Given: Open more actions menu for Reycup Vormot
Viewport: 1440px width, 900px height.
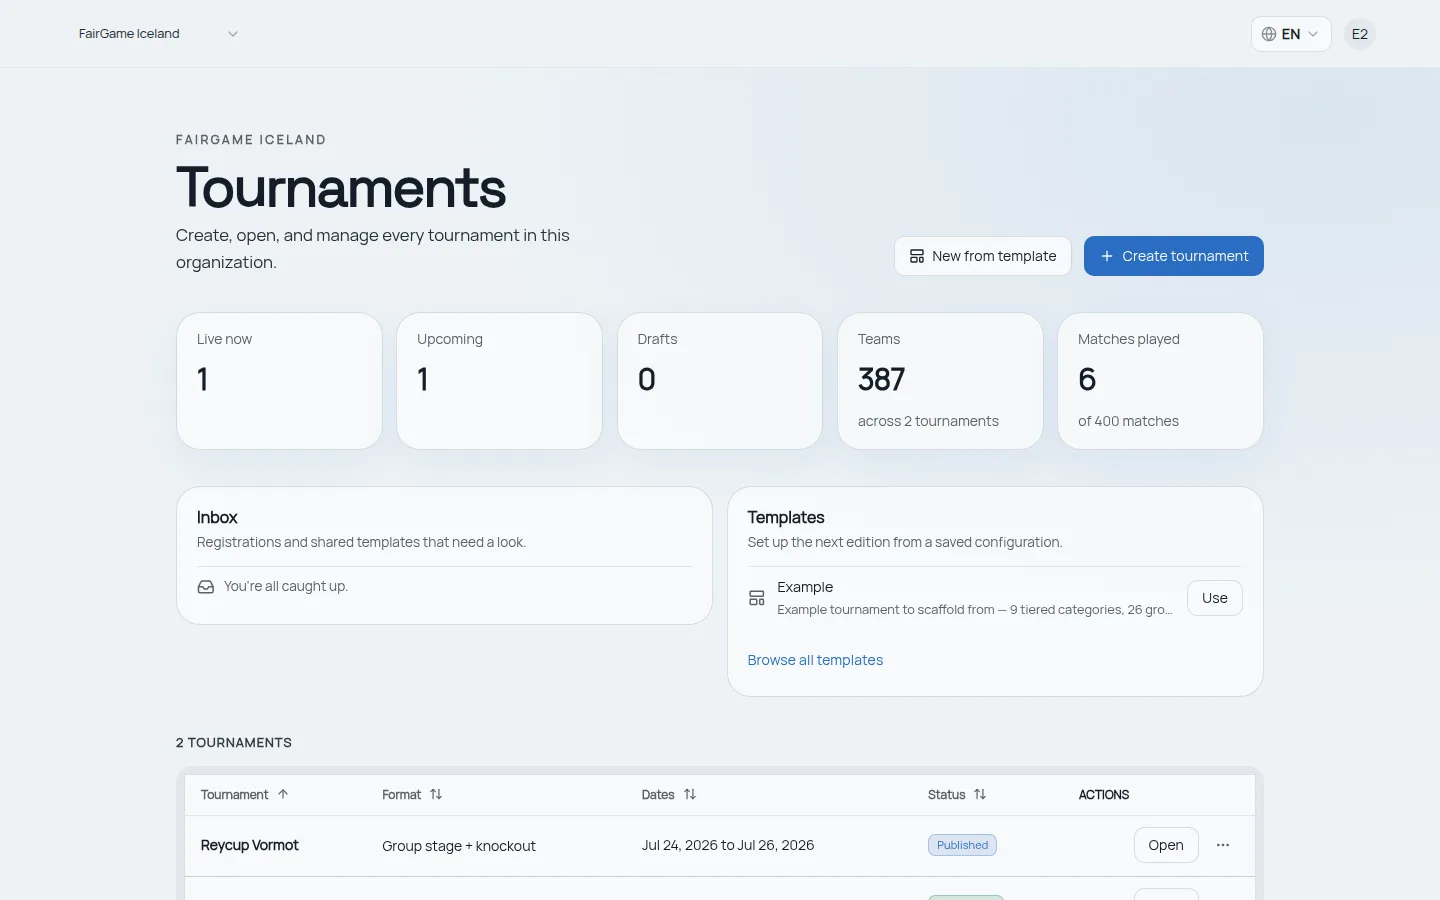Looking at the screenshot, I should pyautogui.click(x=1223, y=845).
